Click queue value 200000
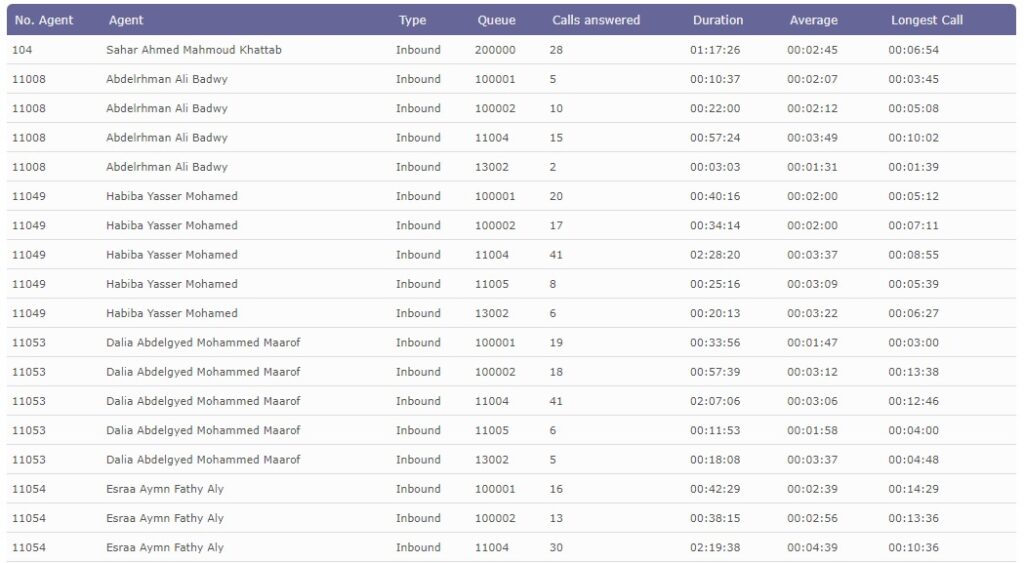 click(x=495, y=50)
